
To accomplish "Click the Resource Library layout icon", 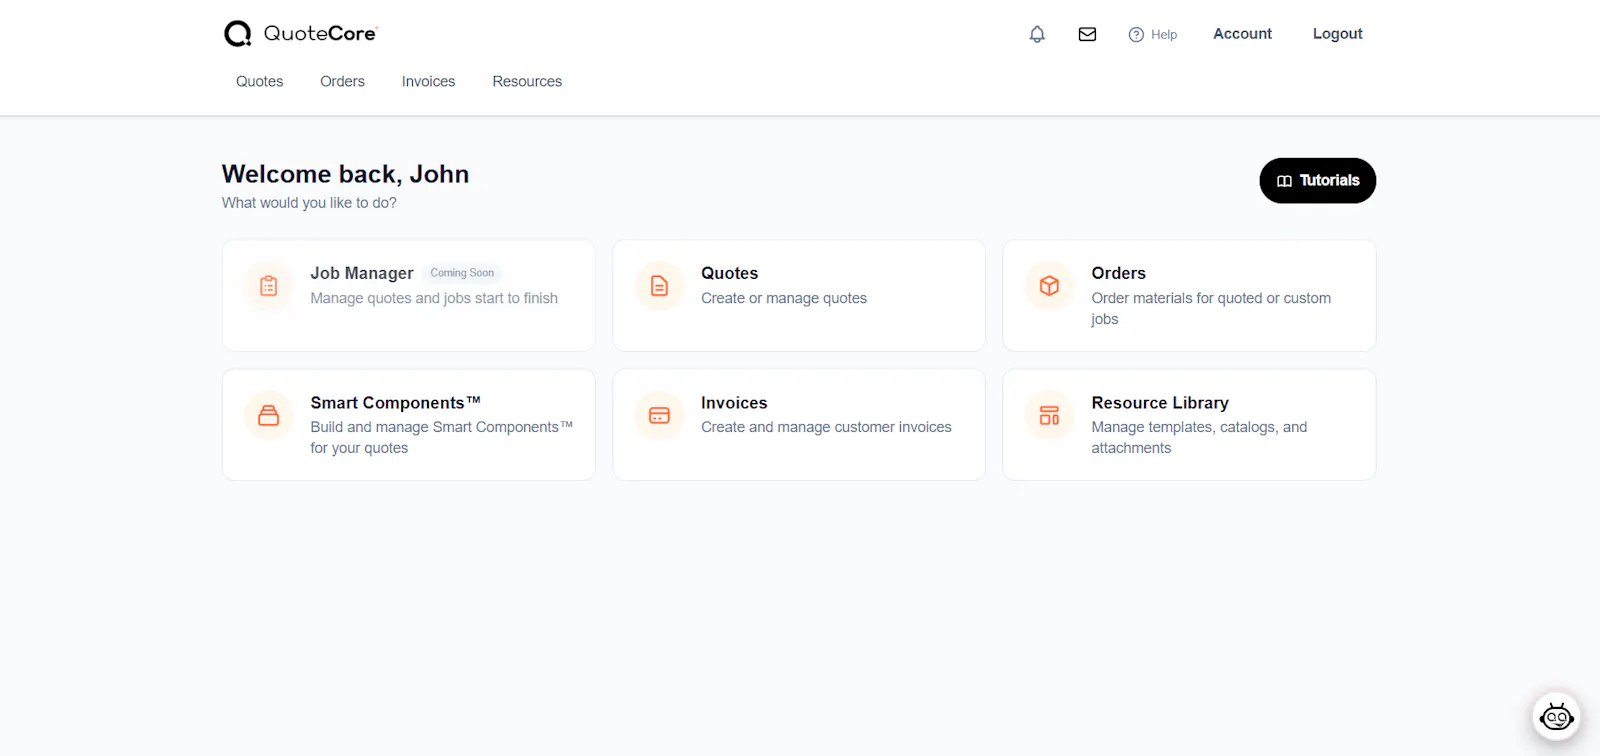I will [x=1049, y=415].
